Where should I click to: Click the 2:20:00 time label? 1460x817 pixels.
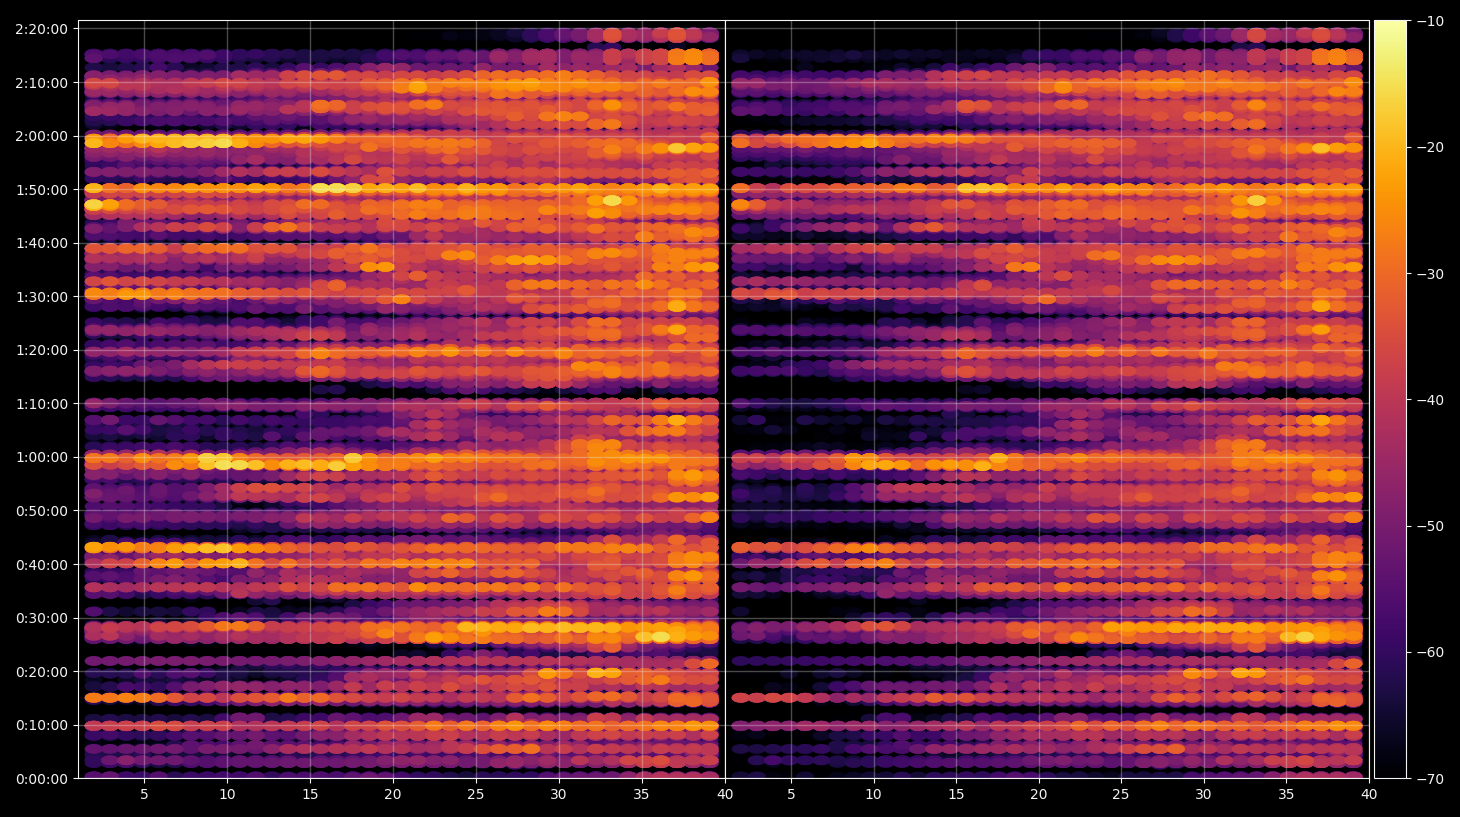[42, 29]
